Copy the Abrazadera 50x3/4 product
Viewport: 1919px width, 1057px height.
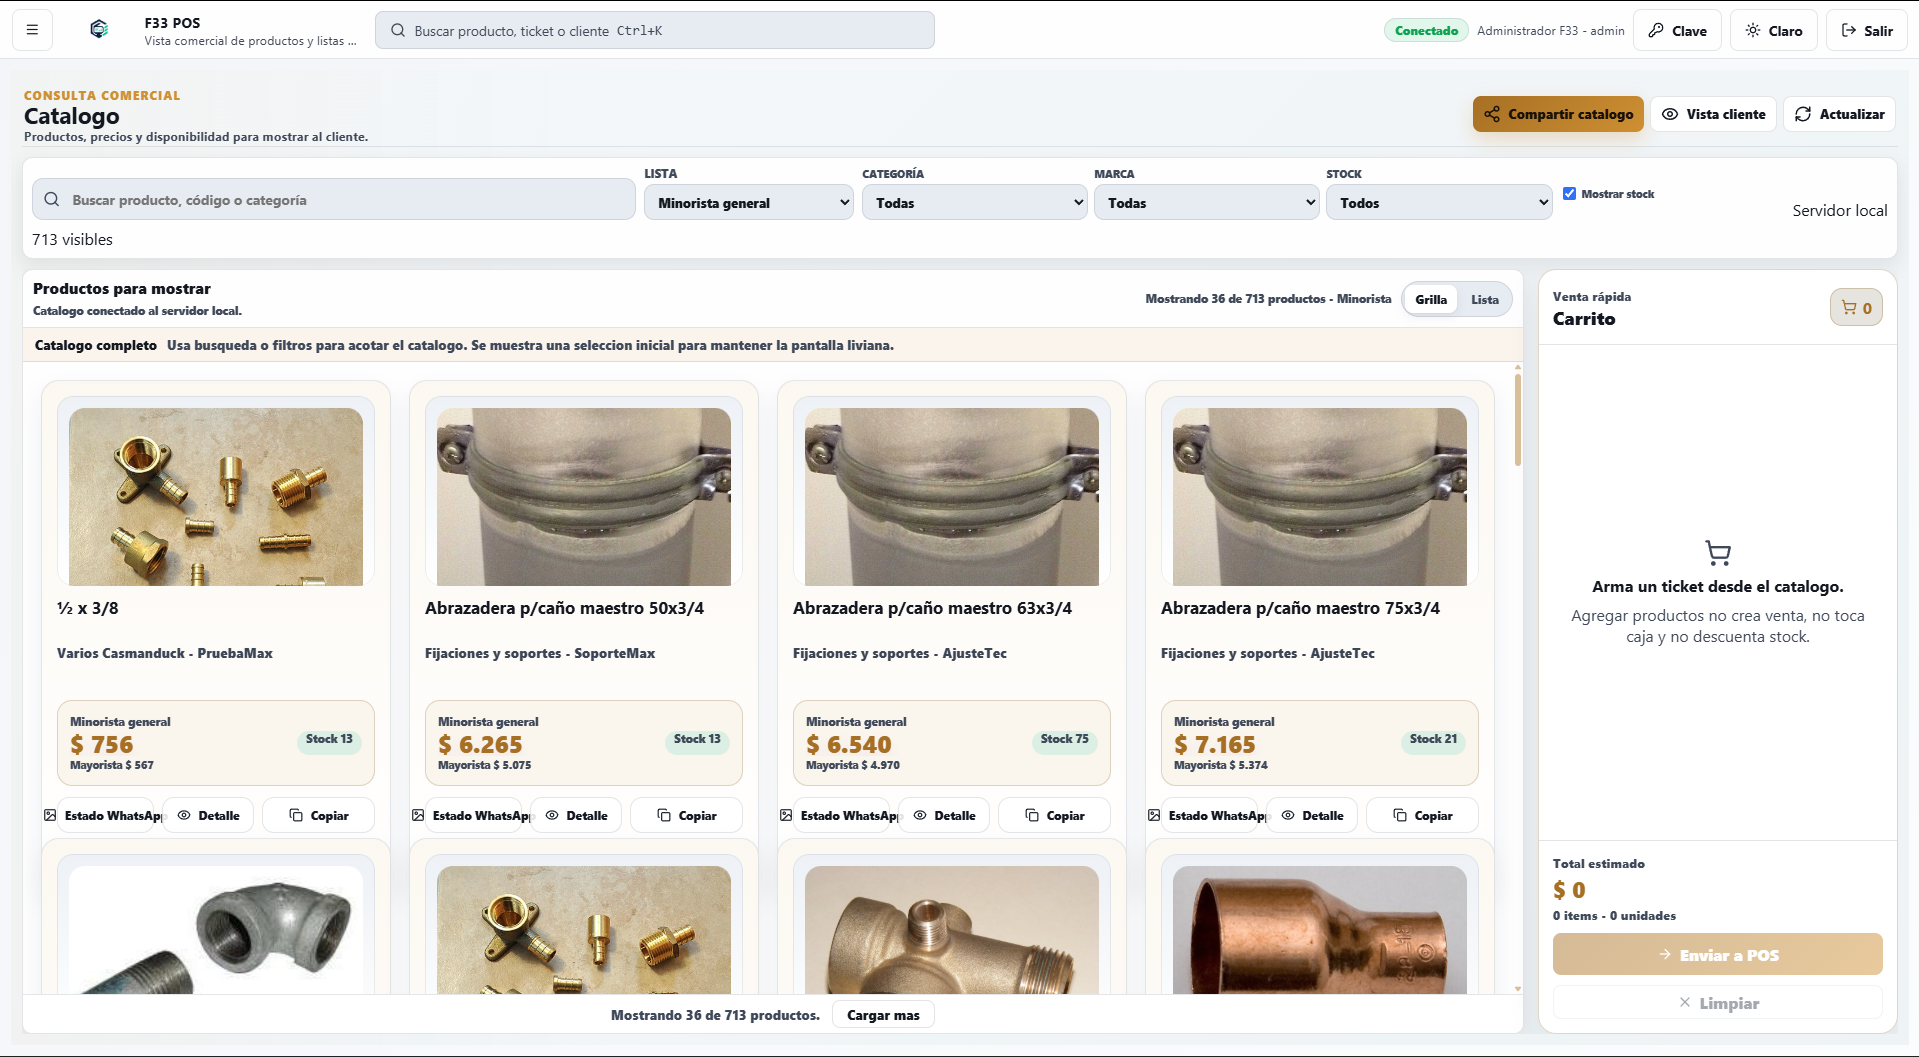point(686,815)
